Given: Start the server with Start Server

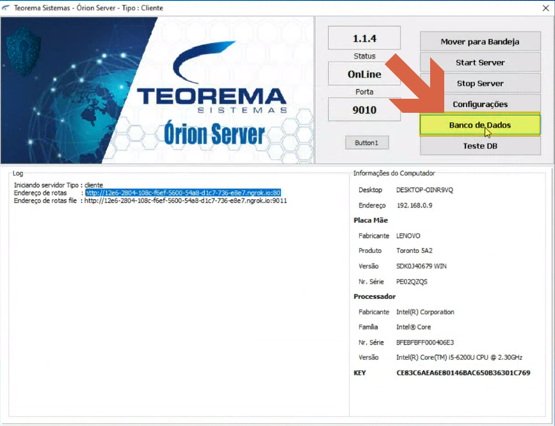Looking at the screenshot, I should (x=480, y=63).
